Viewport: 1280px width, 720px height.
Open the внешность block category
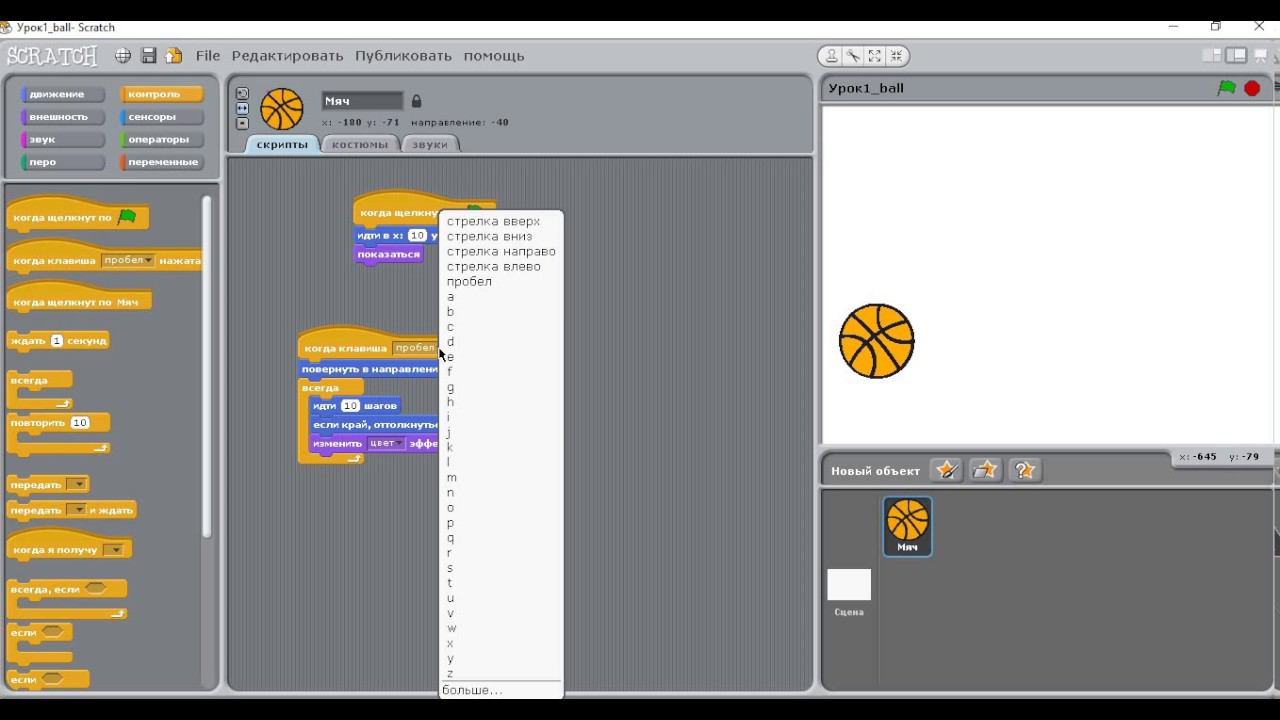pos(62,117)
